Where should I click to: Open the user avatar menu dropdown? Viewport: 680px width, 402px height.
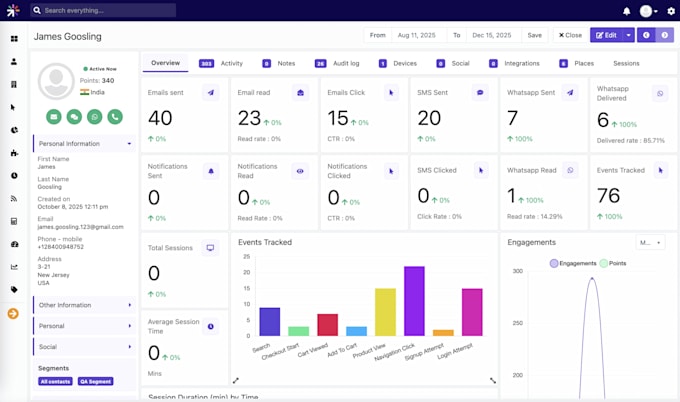pos(649,11)
